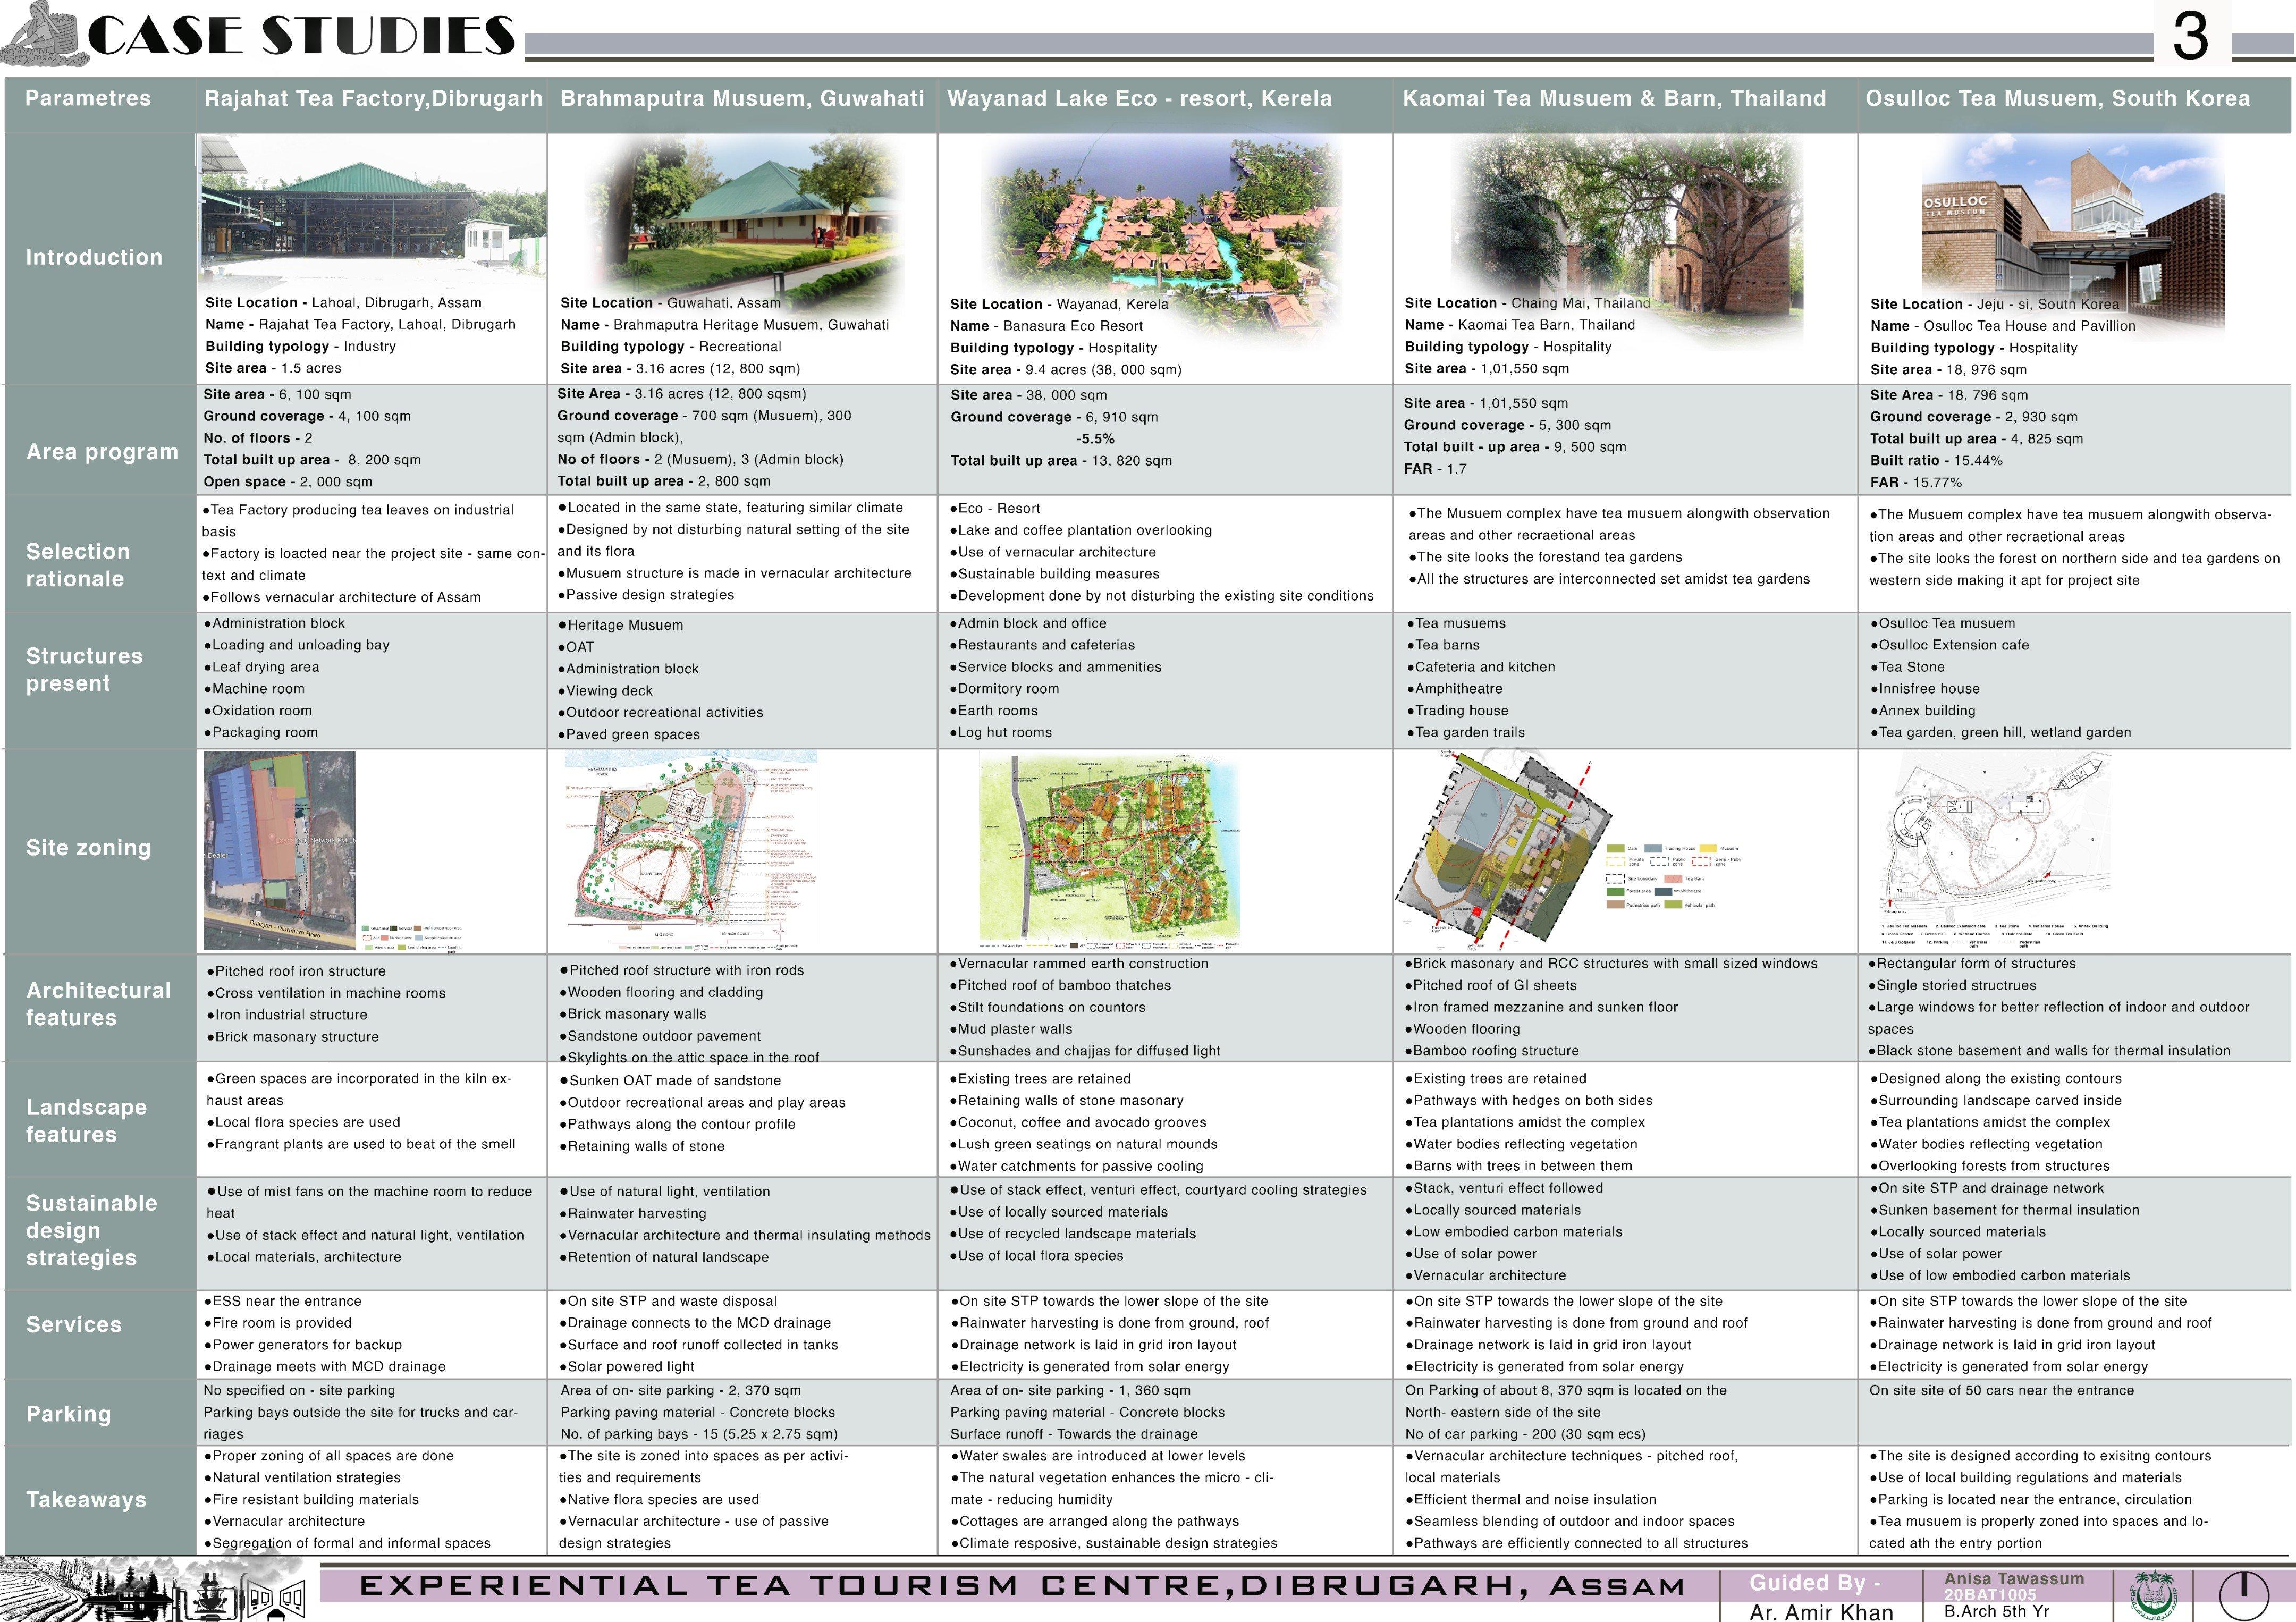Select the CASE STUDIES title
Screen dimensions: 2296x1622
[x=302, y=36]
